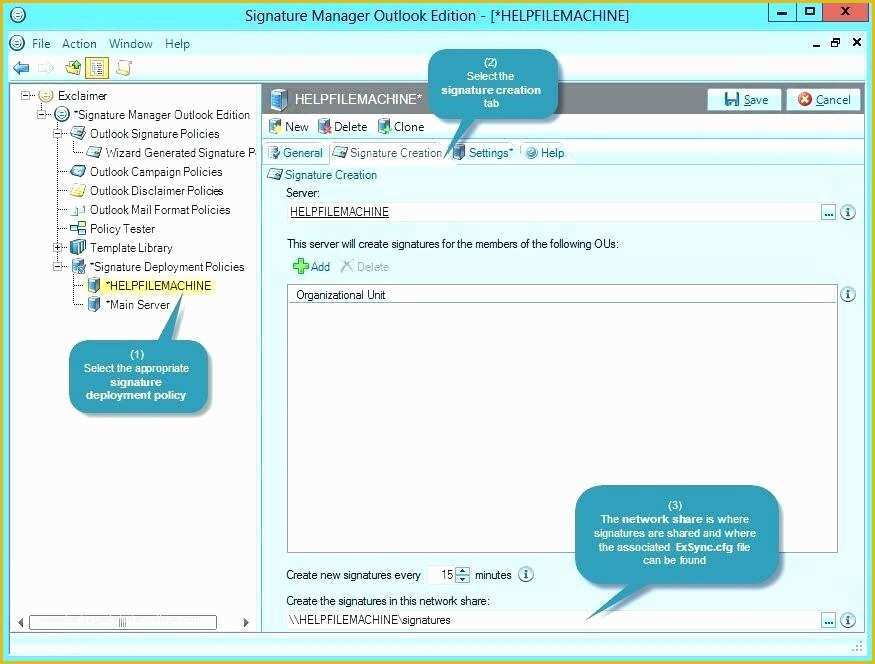Click New in the policy toolbar
Image resolution: width=875 pixels, height=664 pixels.
[289, 127]
